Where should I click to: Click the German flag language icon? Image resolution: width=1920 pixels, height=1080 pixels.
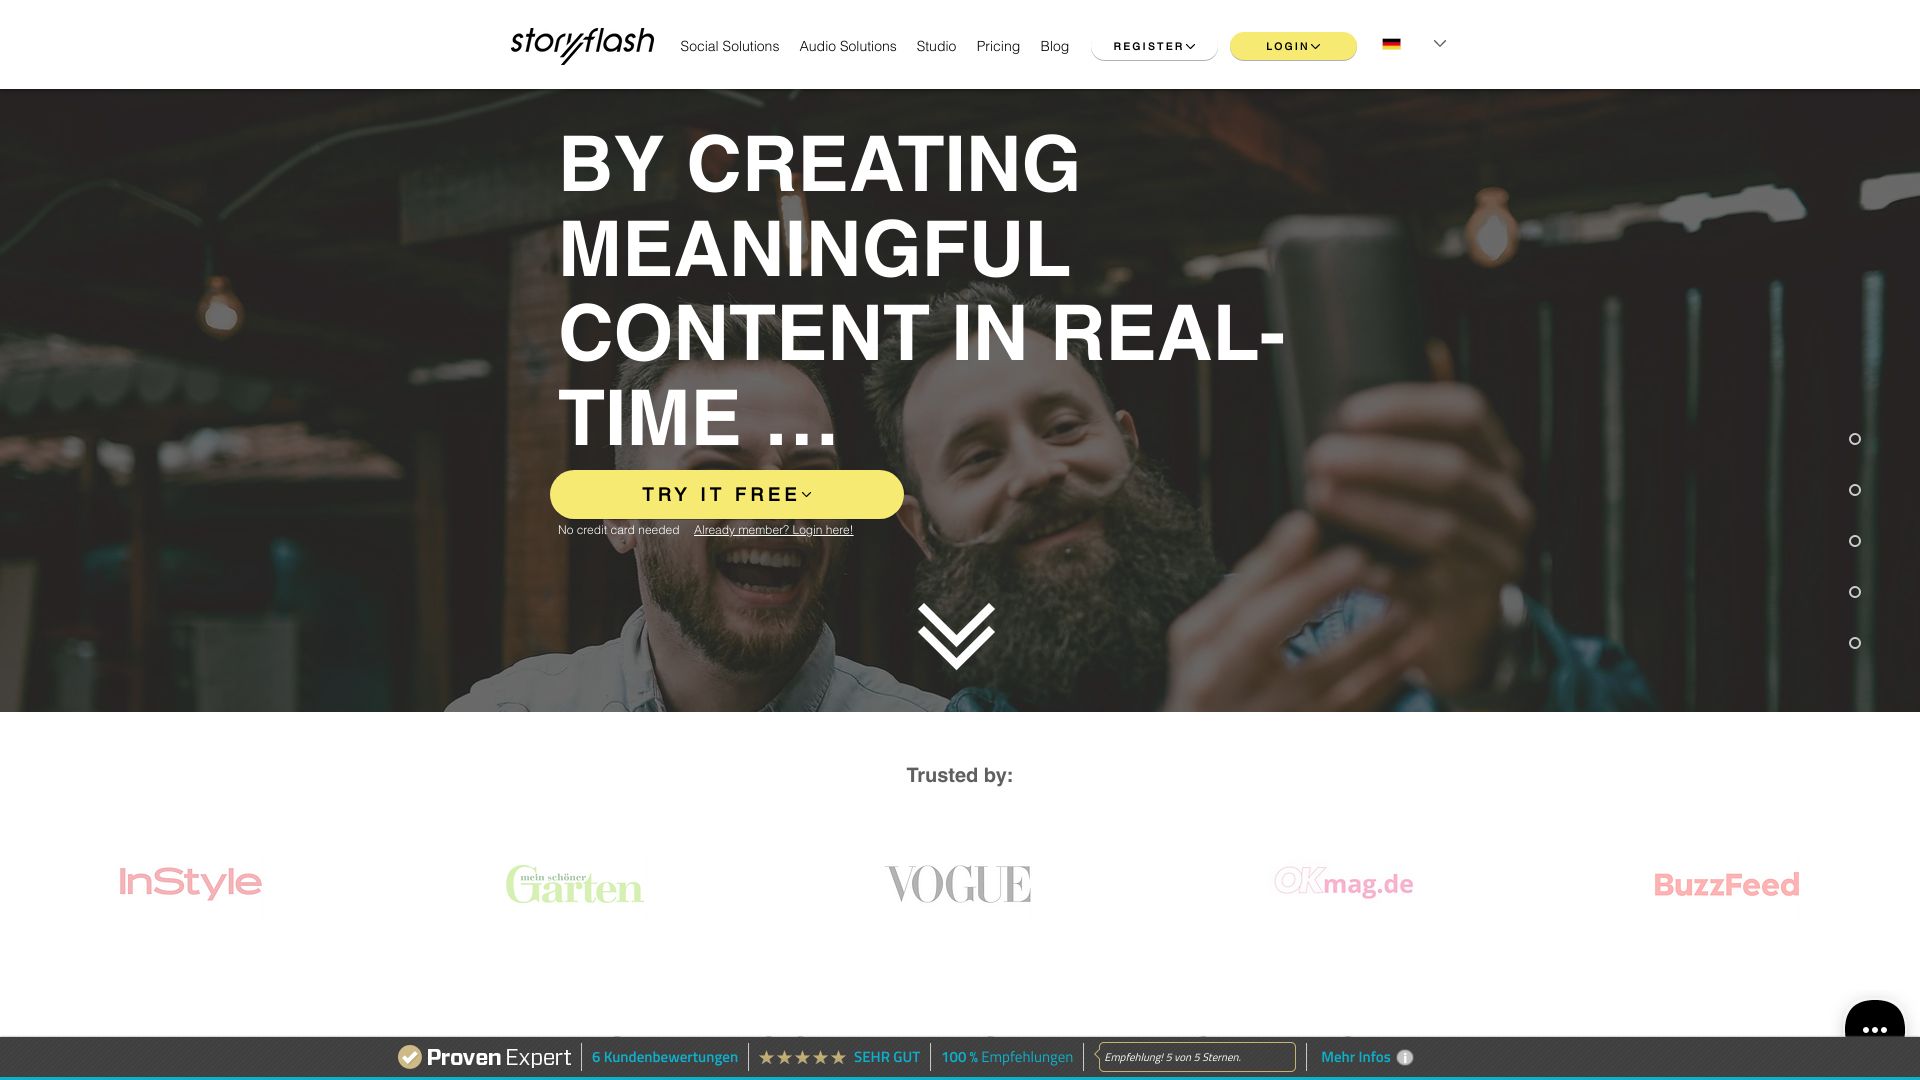tap(1391, 44)
